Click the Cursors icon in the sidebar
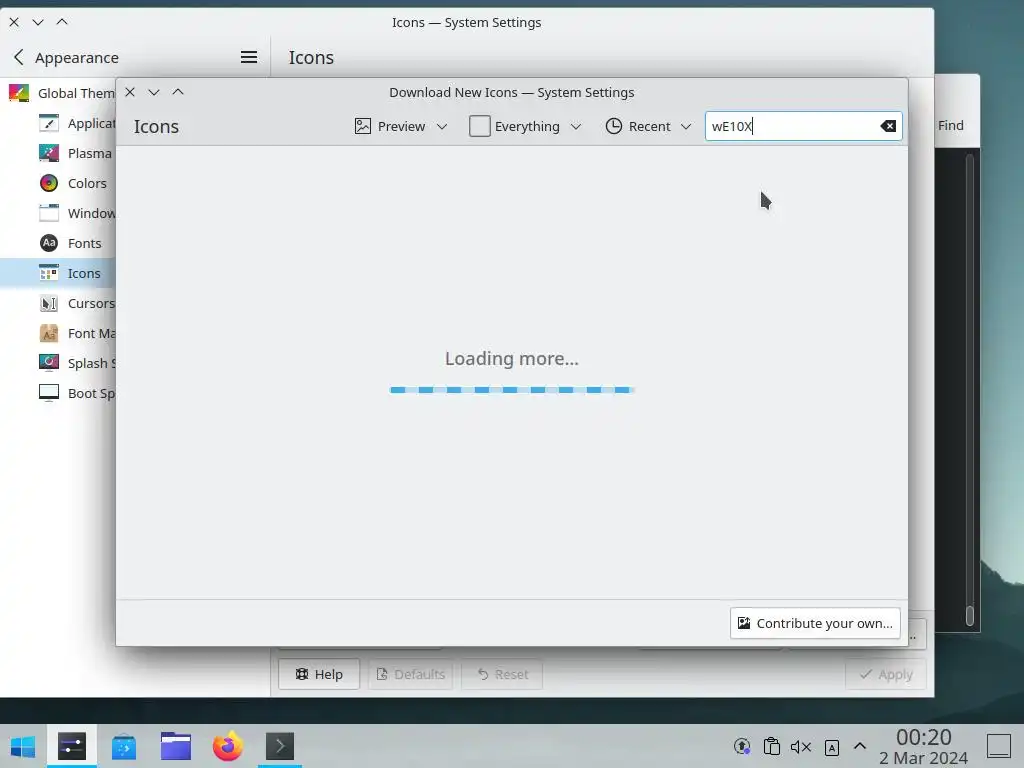The height and width of the screenshot is (768, 1024). (49, 304)
